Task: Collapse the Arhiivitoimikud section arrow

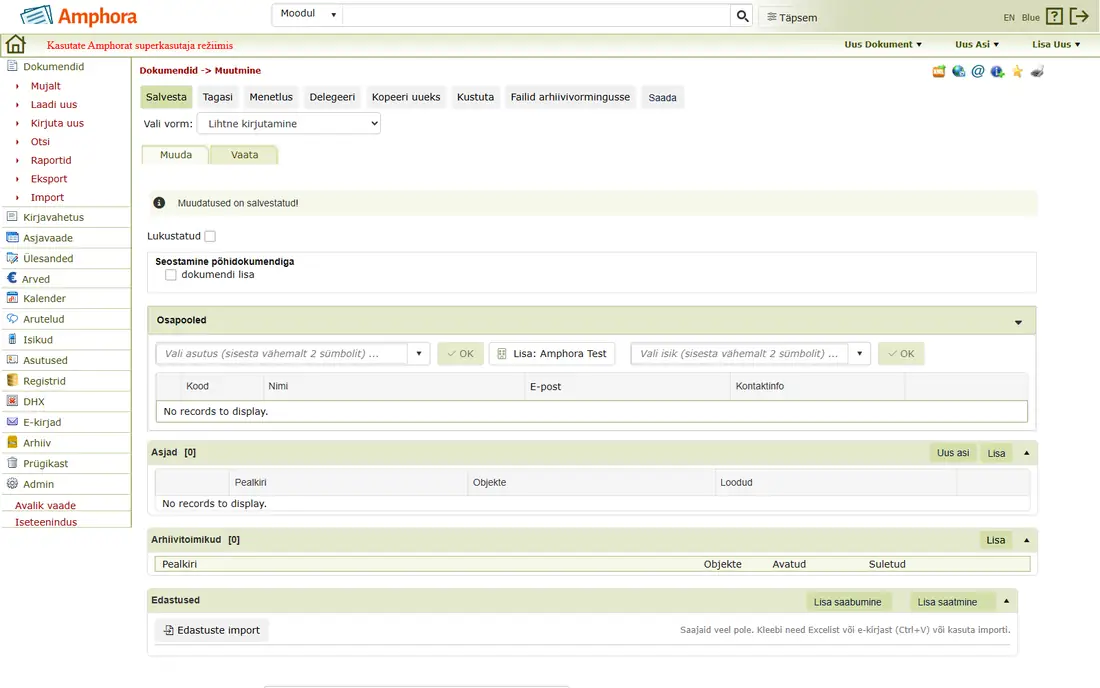Action: (x=1026, y=540)
